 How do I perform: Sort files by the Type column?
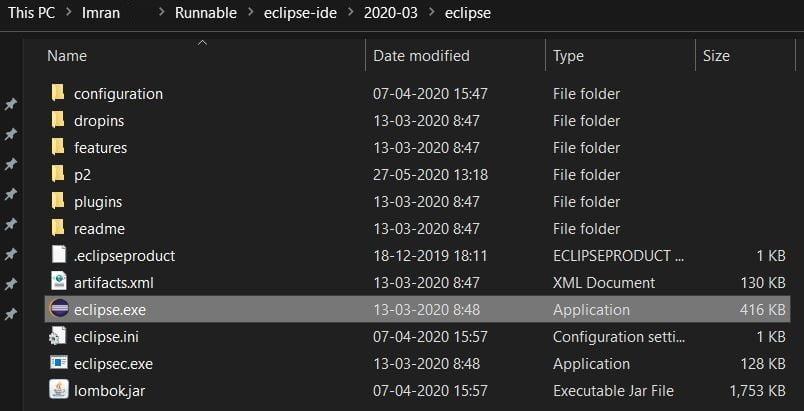(568, 56)
